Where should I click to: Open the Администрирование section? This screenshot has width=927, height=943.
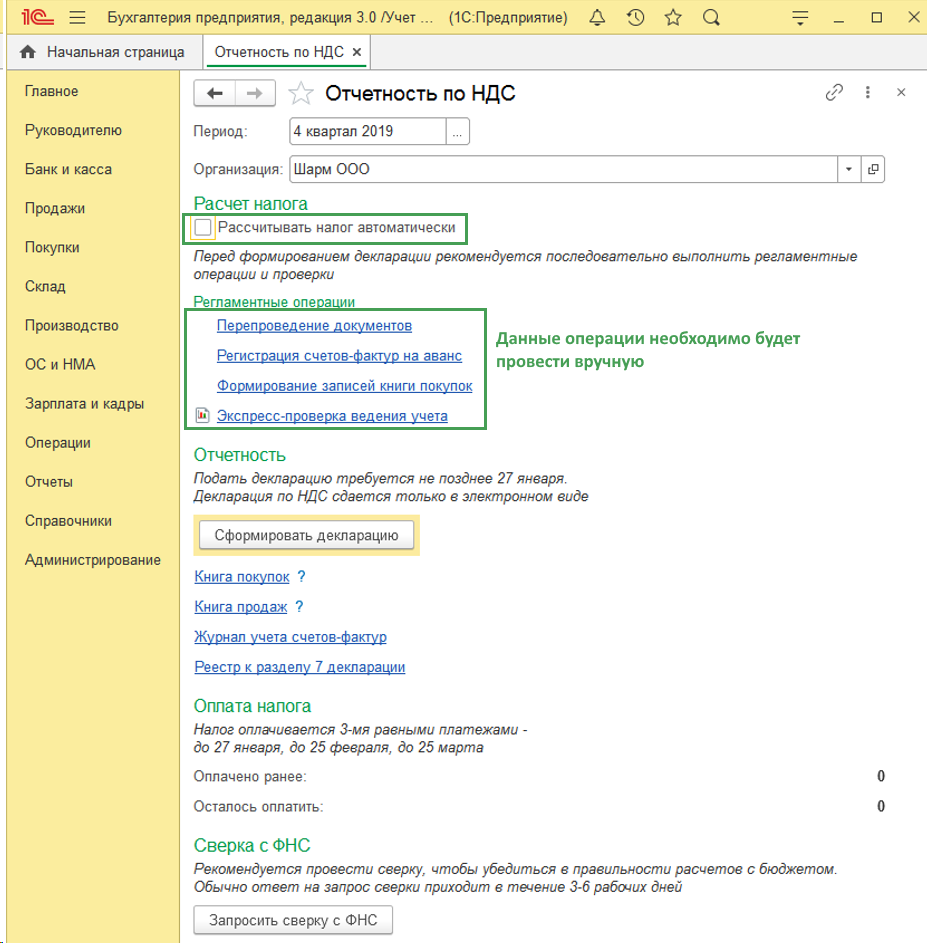point(93,561)
